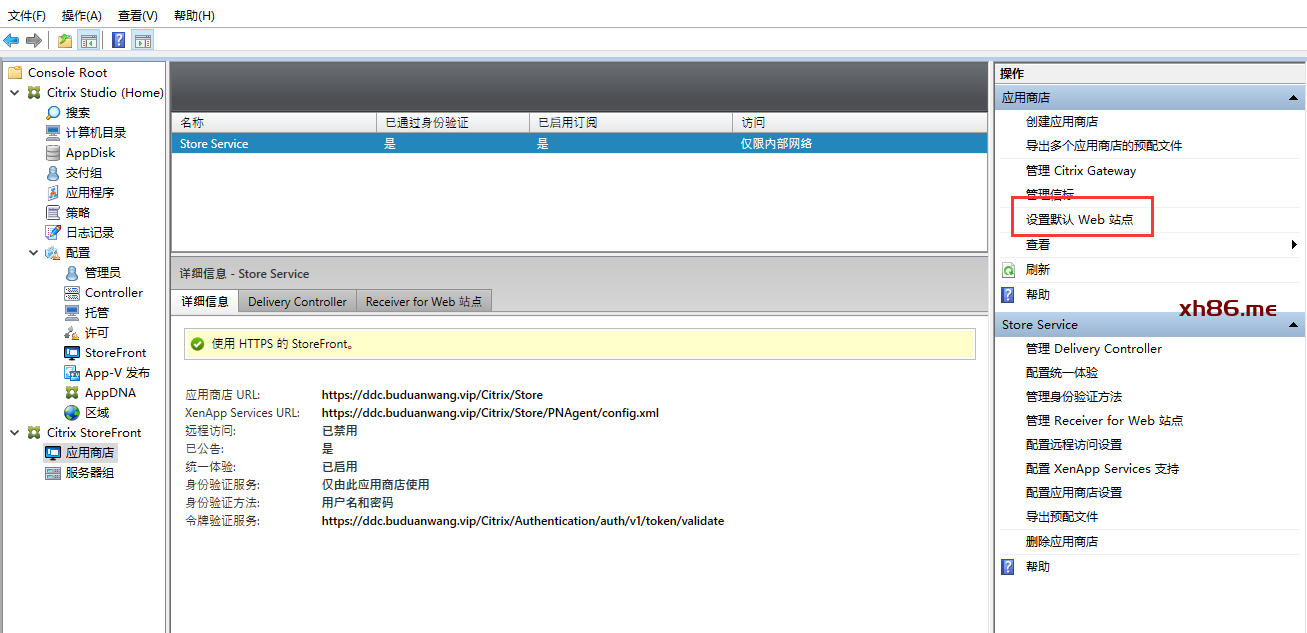
Task: Sort by the 名称 column header
Action: tap(274, 122)
